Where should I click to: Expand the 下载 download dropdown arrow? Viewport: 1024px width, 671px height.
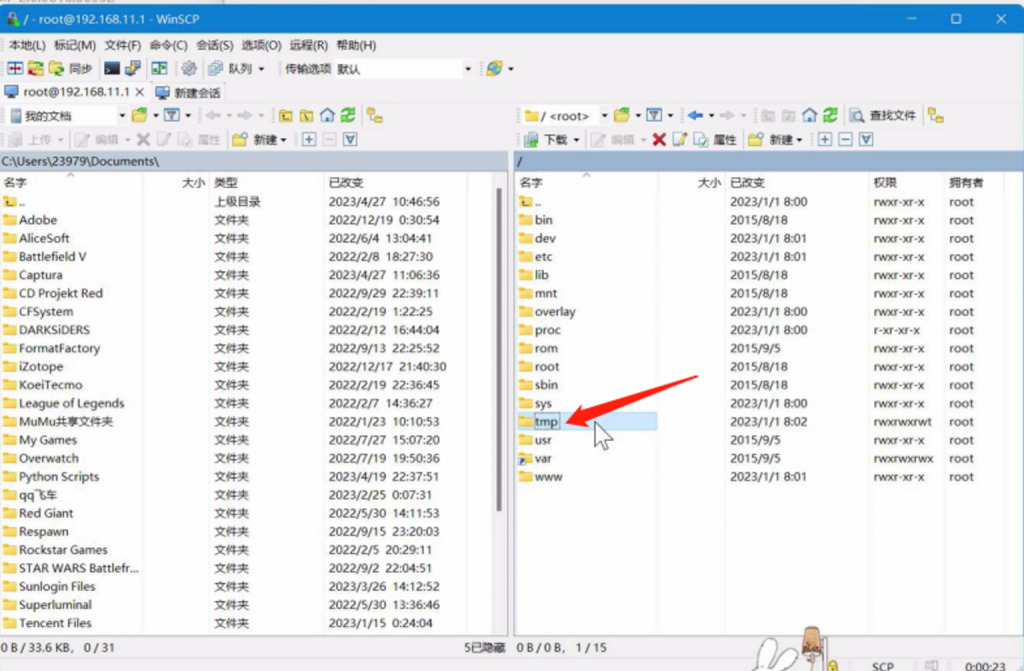click(576, 139)
